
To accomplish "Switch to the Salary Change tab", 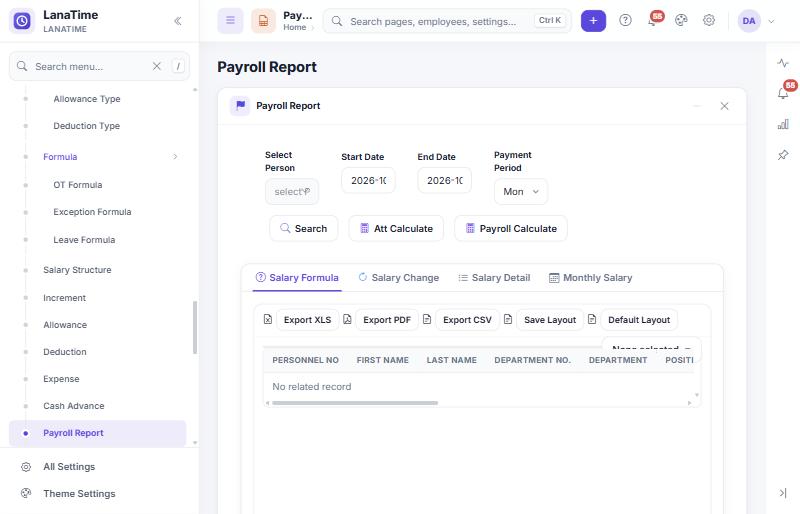I will coord(398,278).
